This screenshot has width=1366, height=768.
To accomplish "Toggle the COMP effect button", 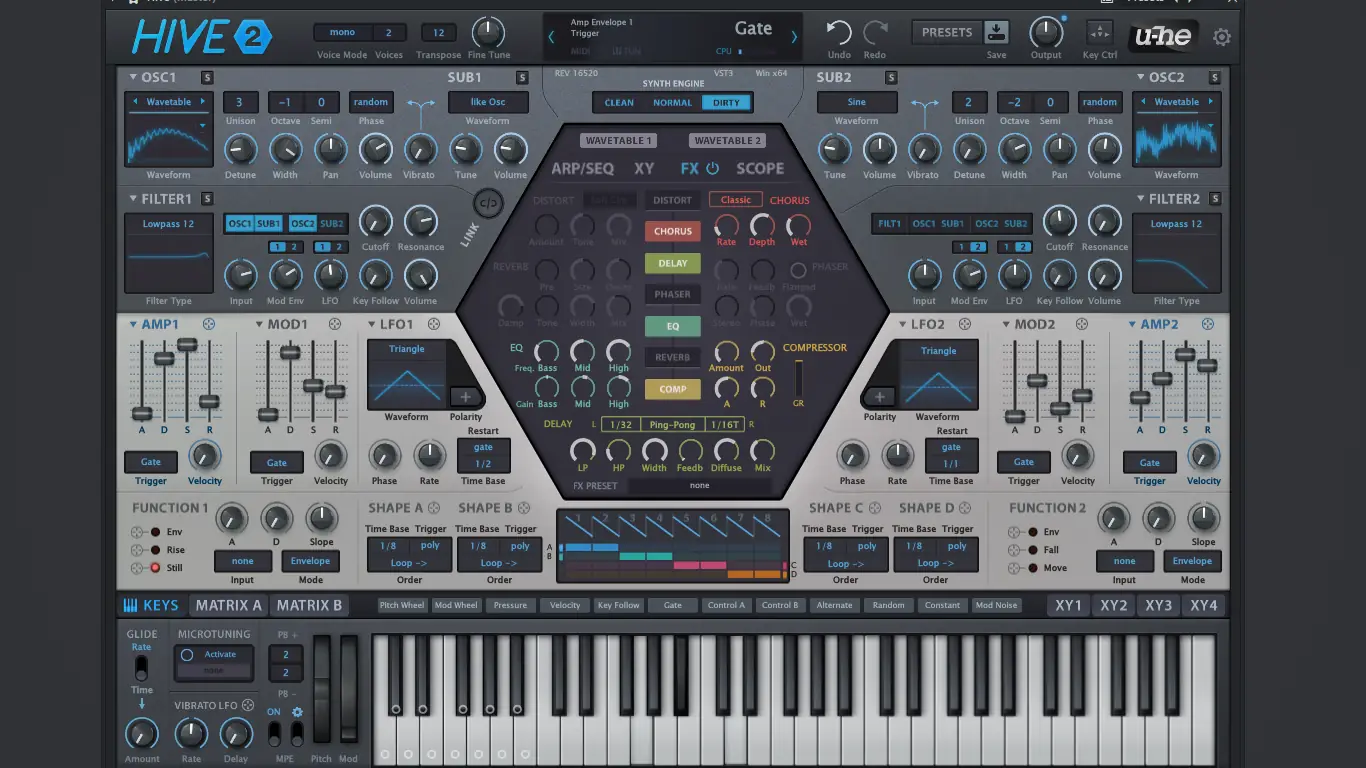I will [673, 389].
